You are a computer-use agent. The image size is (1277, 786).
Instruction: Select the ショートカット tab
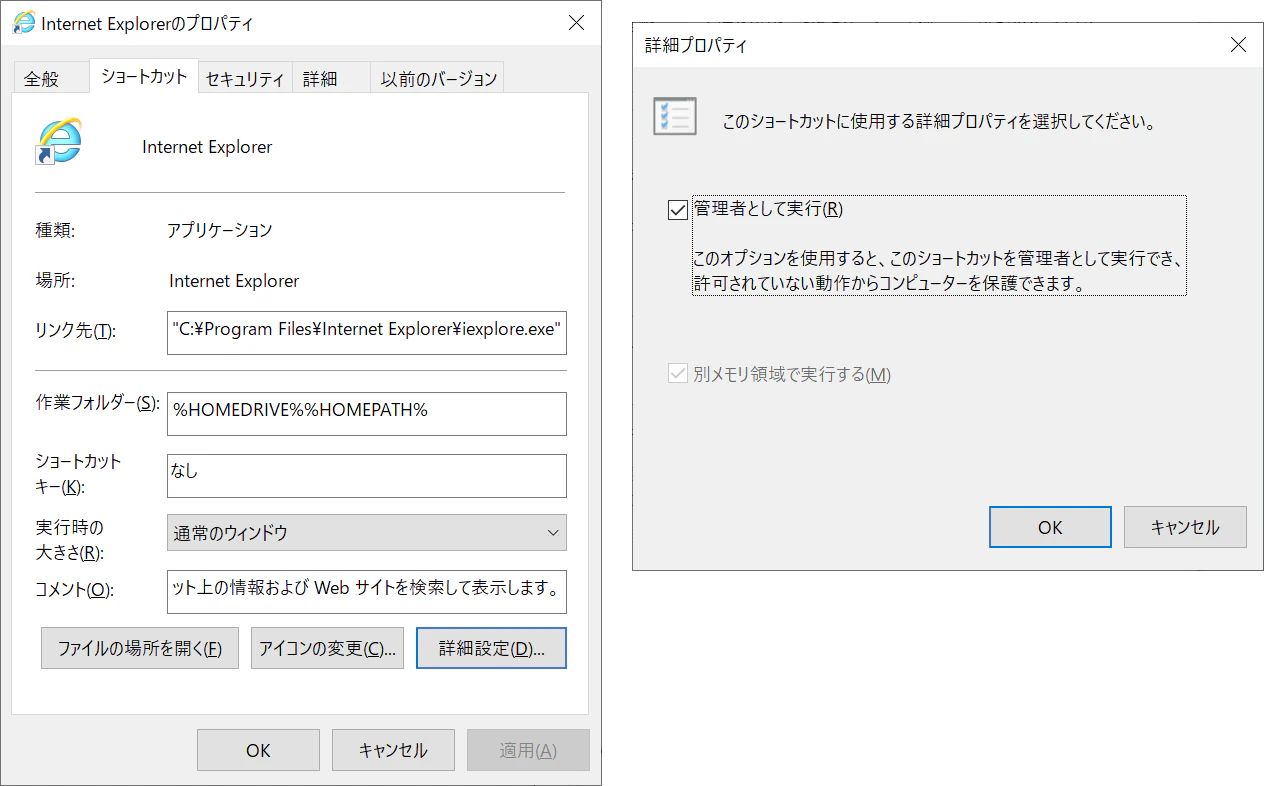[x=144, y=76]
